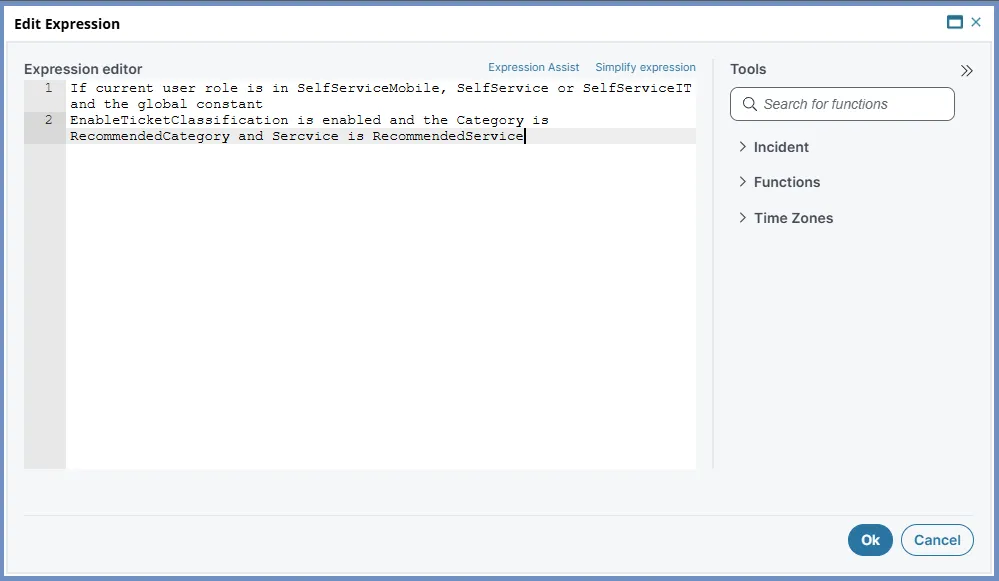999x581 pixels.
Task: Click line number 2 in the gutter
Action: pos(48,120)
